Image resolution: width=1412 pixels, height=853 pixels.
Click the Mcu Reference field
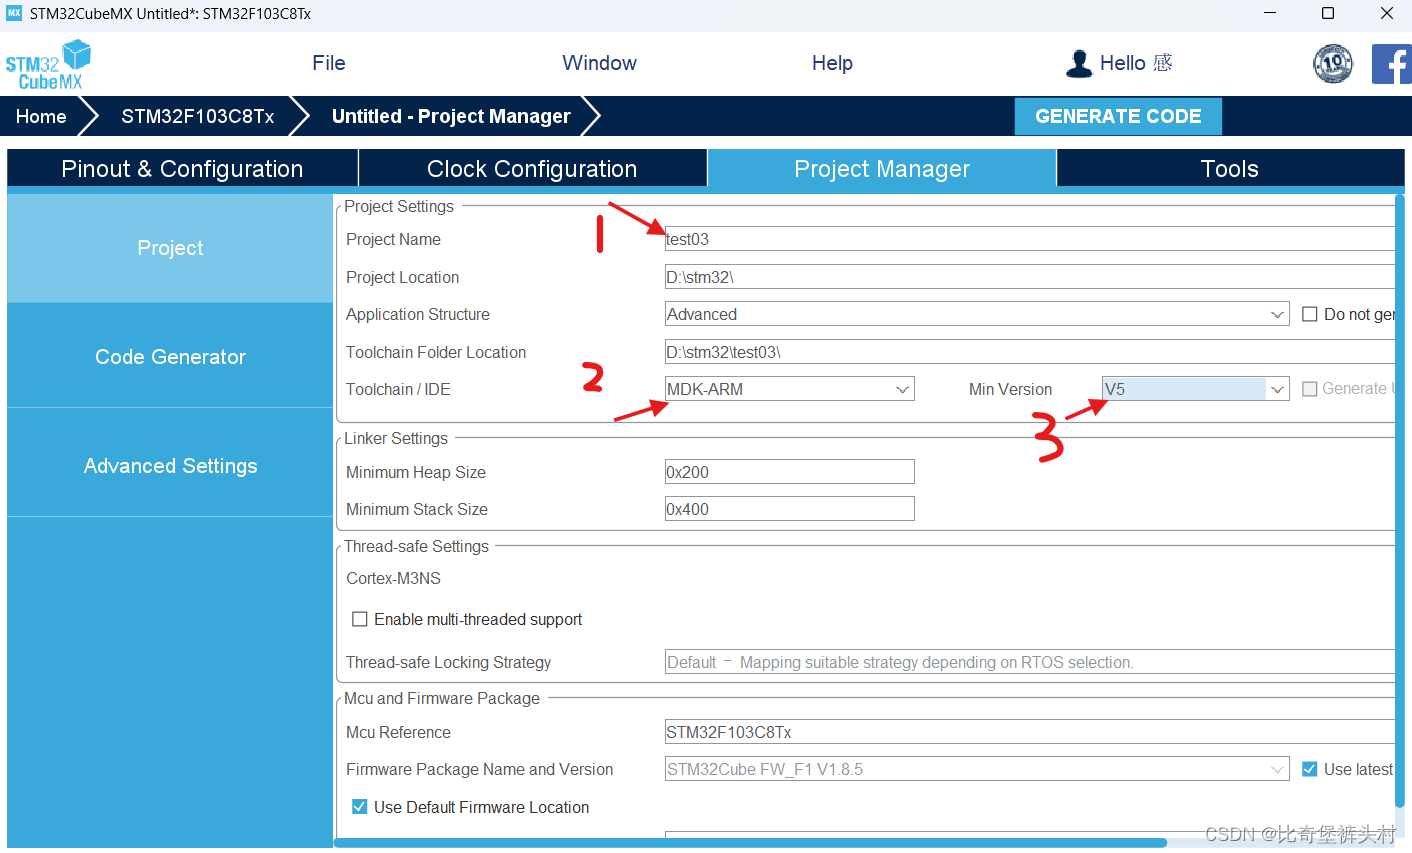point(1030,732)
